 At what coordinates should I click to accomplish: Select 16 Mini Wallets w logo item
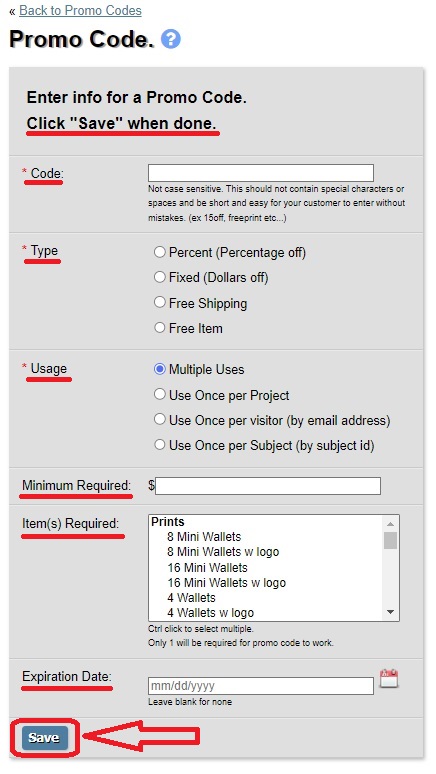pos(227,582)
